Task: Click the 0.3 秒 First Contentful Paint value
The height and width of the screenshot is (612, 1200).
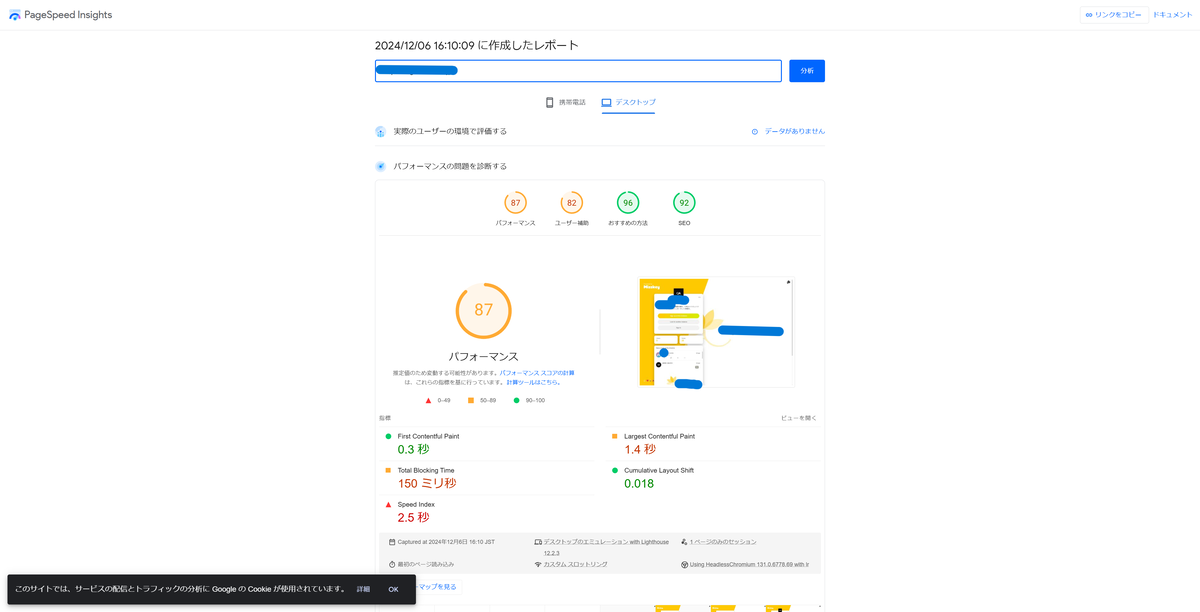Action: [x=413, y=449]
